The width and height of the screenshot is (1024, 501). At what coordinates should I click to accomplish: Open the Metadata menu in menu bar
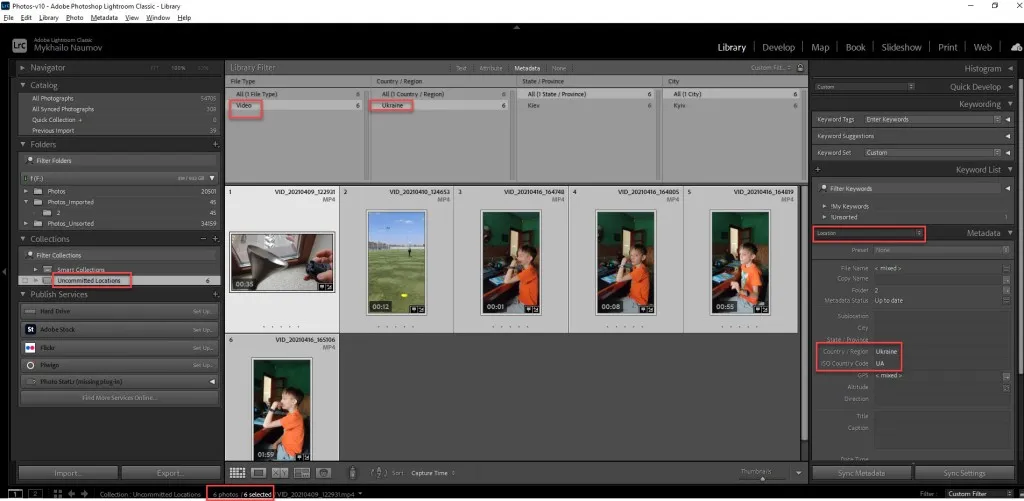point(103,18)
